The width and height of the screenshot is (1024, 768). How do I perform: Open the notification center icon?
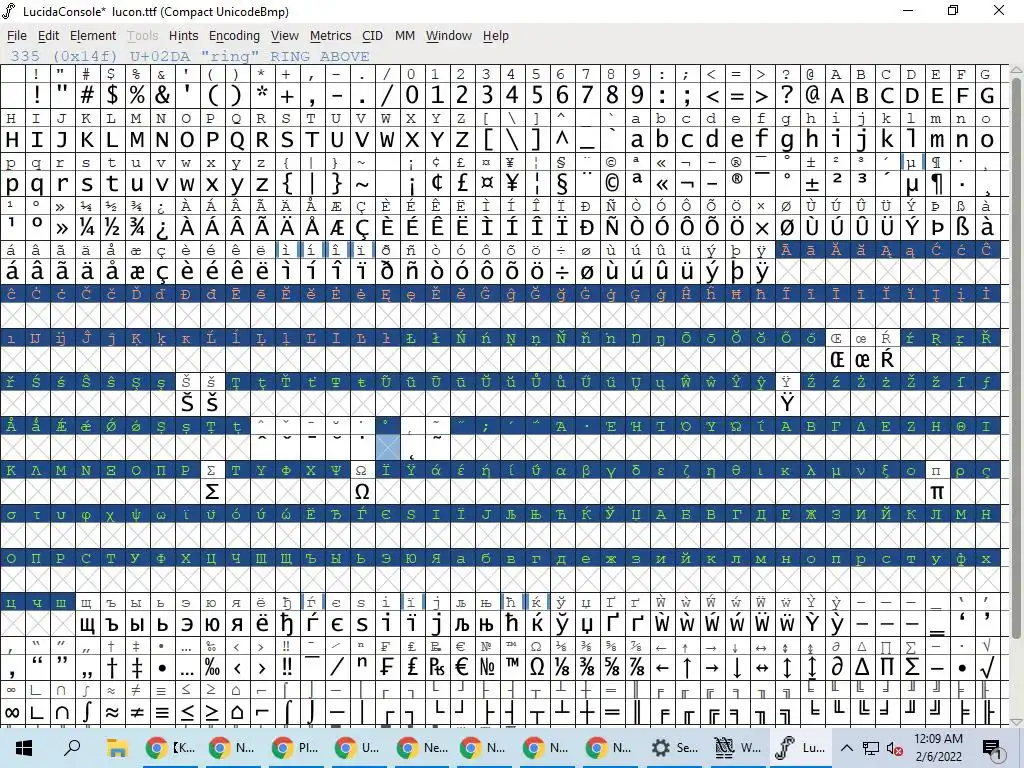pos(993,748)
